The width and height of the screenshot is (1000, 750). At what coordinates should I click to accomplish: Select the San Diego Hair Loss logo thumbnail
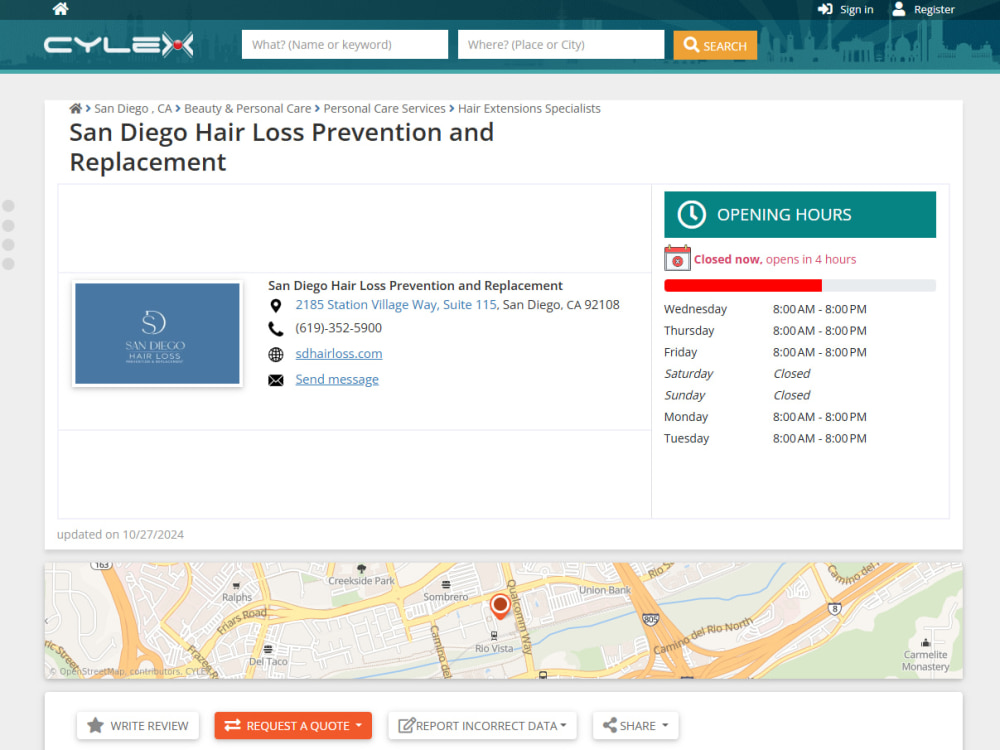click(x=158, y=334)
